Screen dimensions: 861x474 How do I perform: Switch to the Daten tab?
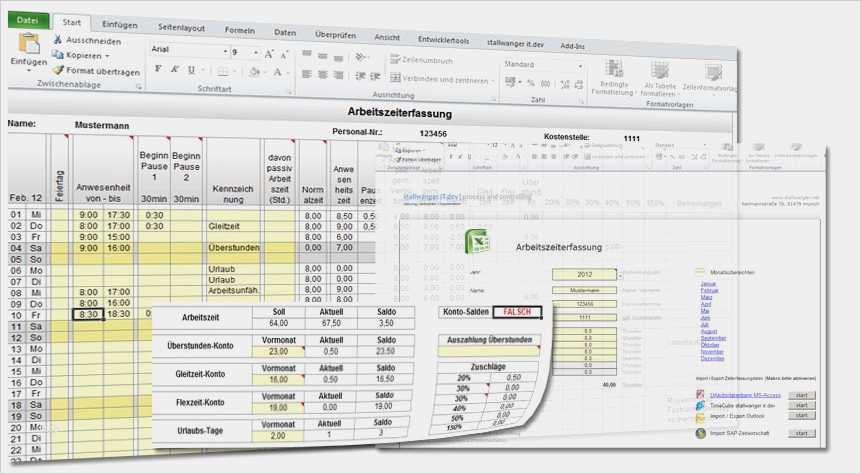[285, 33]
